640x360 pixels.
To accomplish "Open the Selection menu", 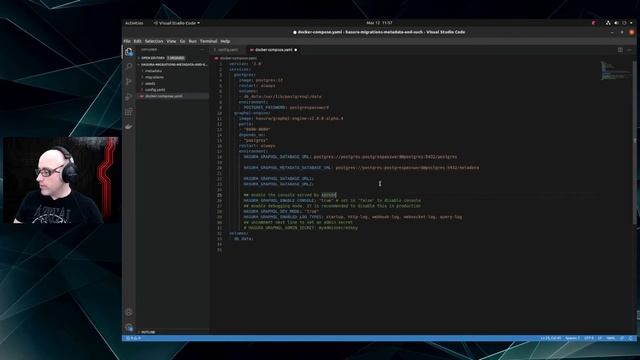I will (x=154, y=41).
